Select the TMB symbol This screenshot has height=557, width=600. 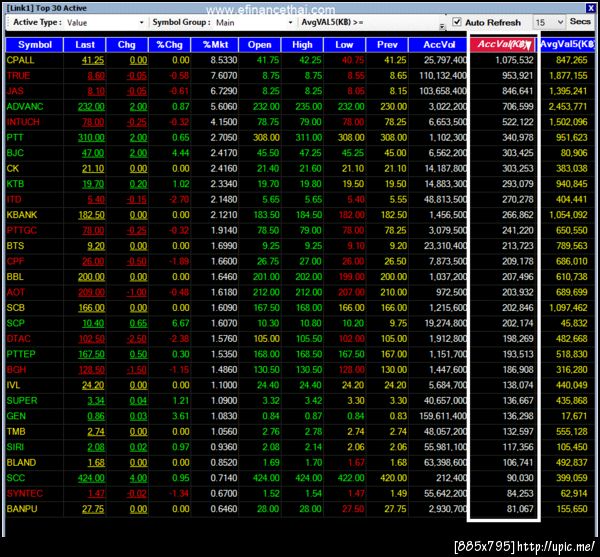(16, 432)
